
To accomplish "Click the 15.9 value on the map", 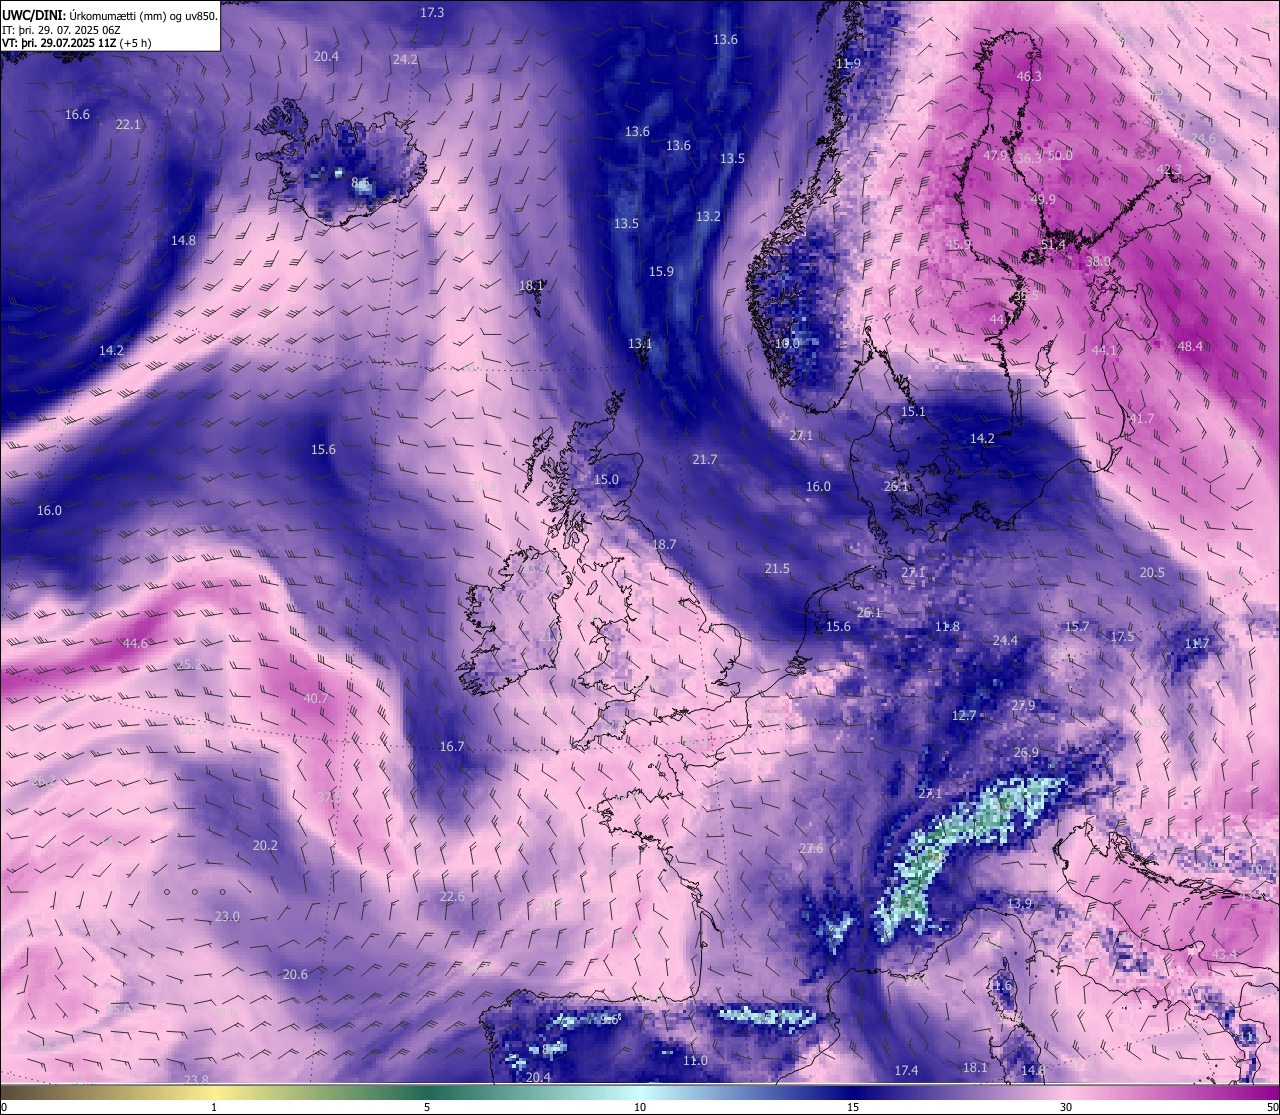I will (x=661, y=271).
